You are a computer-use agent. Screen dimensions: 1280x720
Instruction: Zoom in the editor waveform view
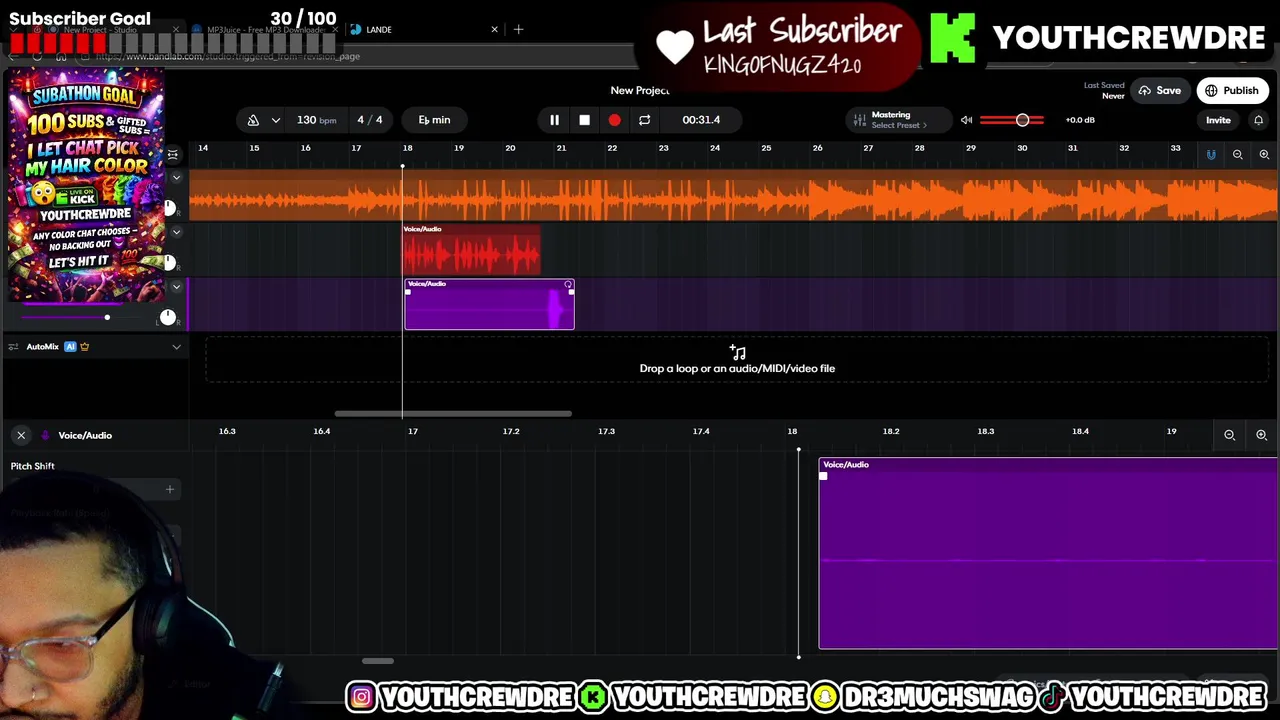tap(1261, 435)
